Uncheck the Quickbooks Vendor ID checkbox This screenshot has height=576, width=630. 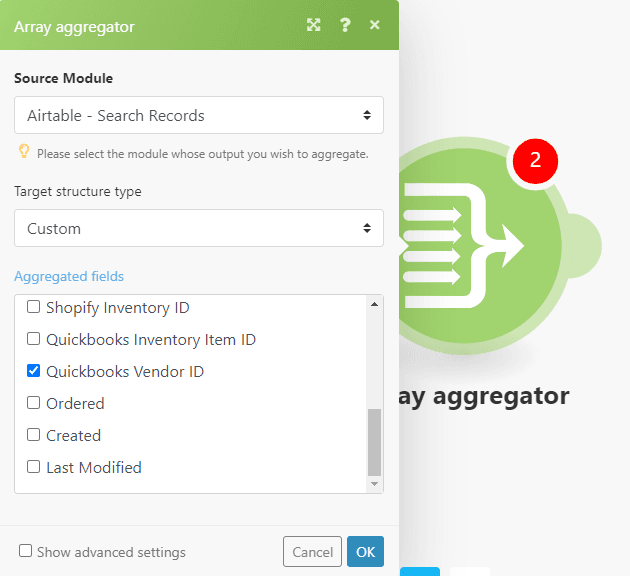(x=34, y=371)
